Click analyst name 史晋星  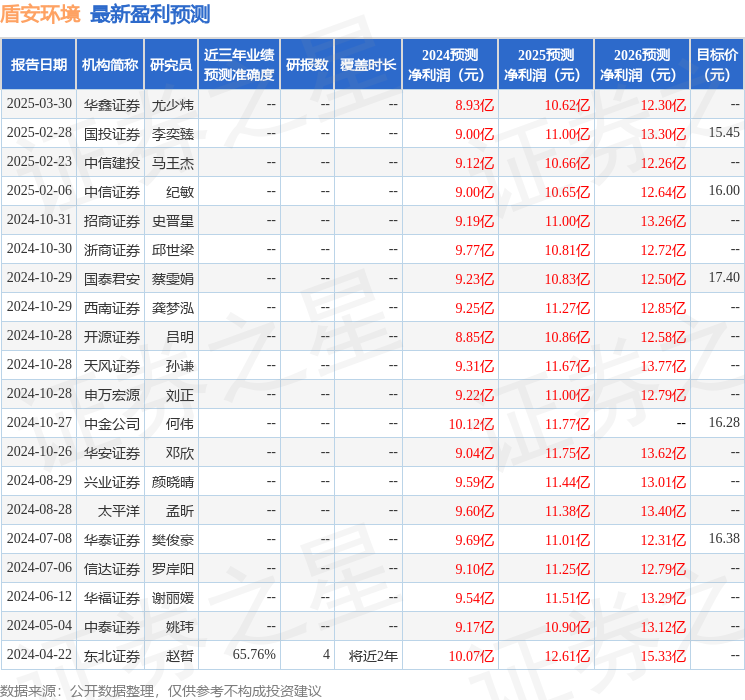click(172, 221)
